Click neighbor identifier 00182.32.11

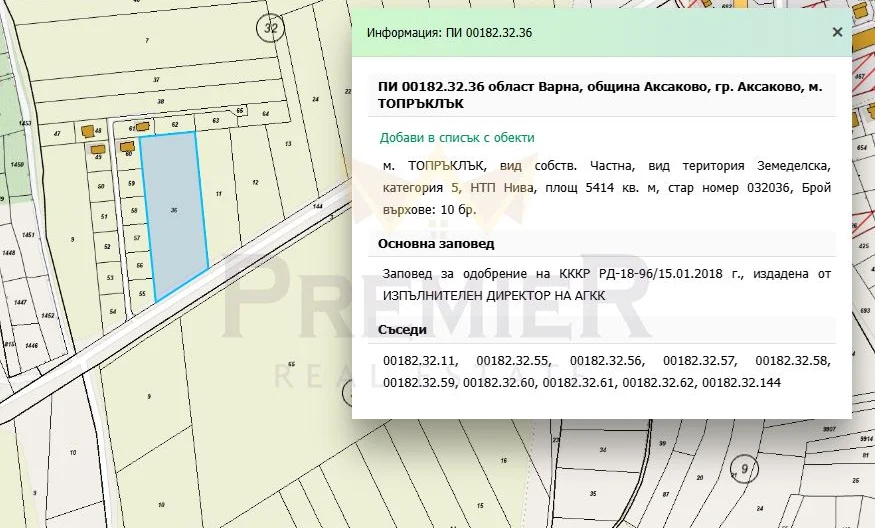pyautogui.click(x=419, y=360)
